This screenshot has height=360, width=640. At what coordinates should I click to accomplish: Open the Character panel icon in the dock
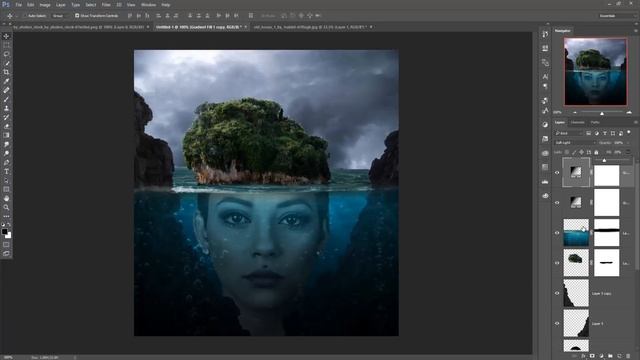click(x=545, y=76)
